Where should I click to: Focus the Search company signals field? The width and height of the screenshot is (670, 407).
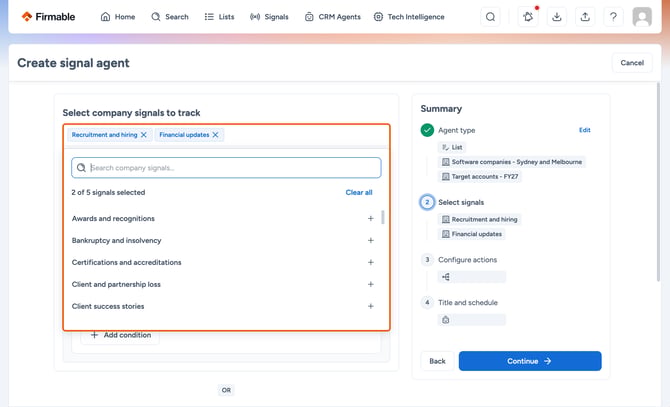[226, 168]
